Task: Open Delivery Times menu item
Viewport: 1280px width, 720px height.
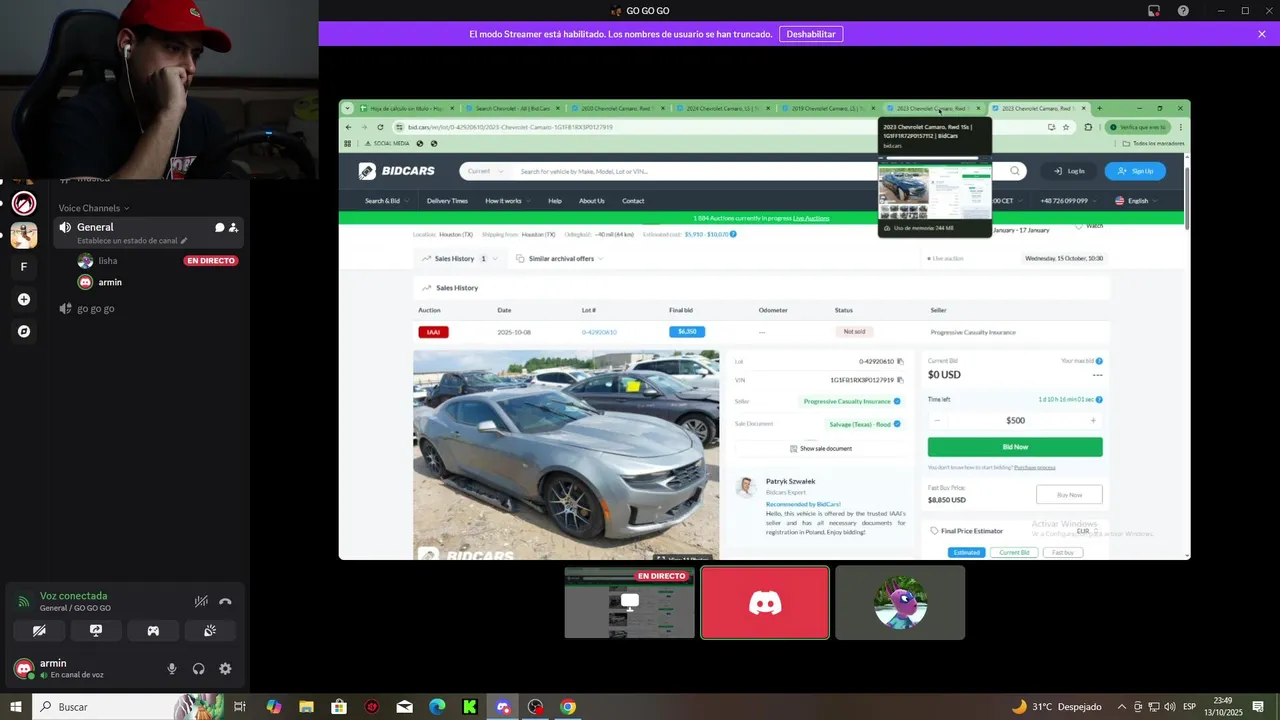Action: (x=447, y=201)
